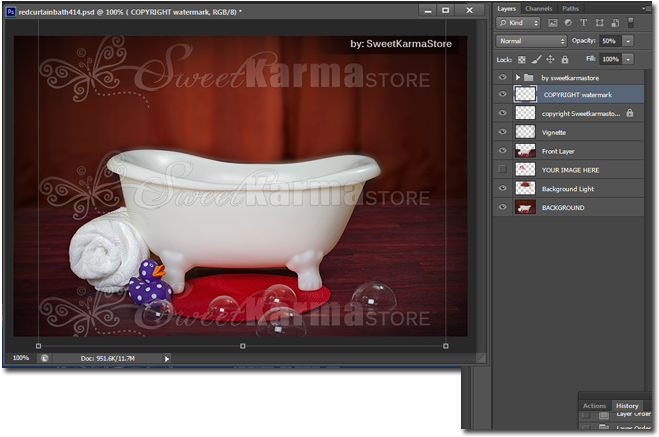659x437 pixels.
Task: Click Doc: 951.6K/11.7M status text
Action: pos(108,358)
